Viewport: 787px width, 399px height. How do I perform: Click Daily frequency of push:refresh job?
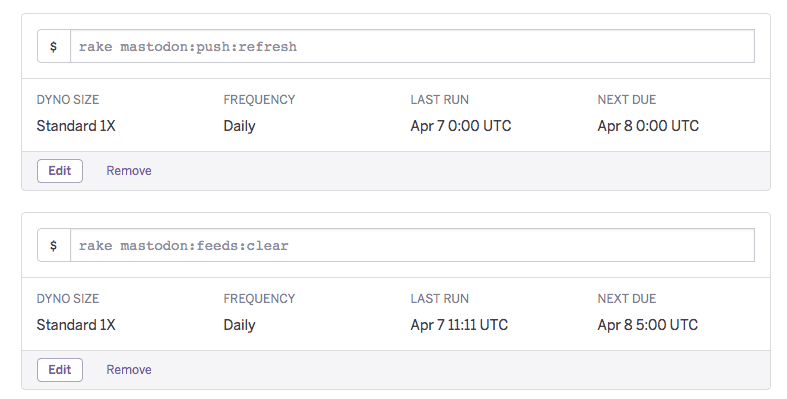(x=239, y=126)
